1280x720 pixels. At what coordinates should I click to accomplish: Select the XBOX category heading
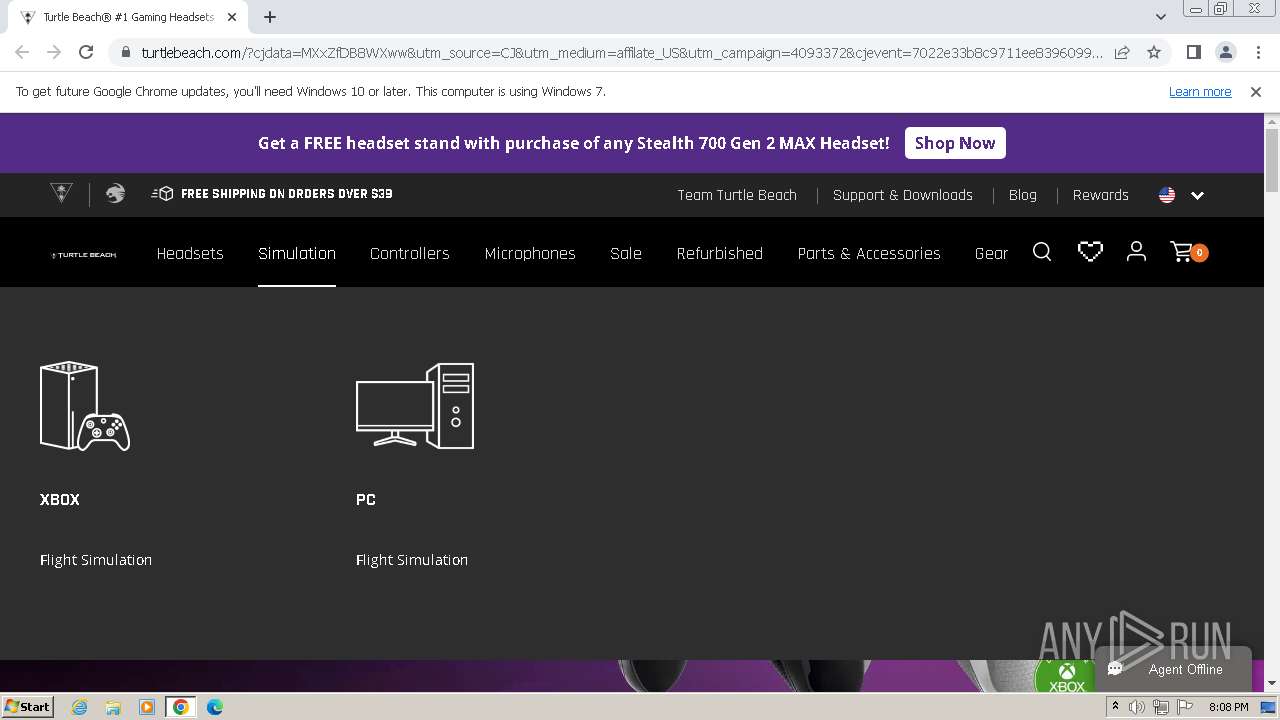[x=60, y=499]
